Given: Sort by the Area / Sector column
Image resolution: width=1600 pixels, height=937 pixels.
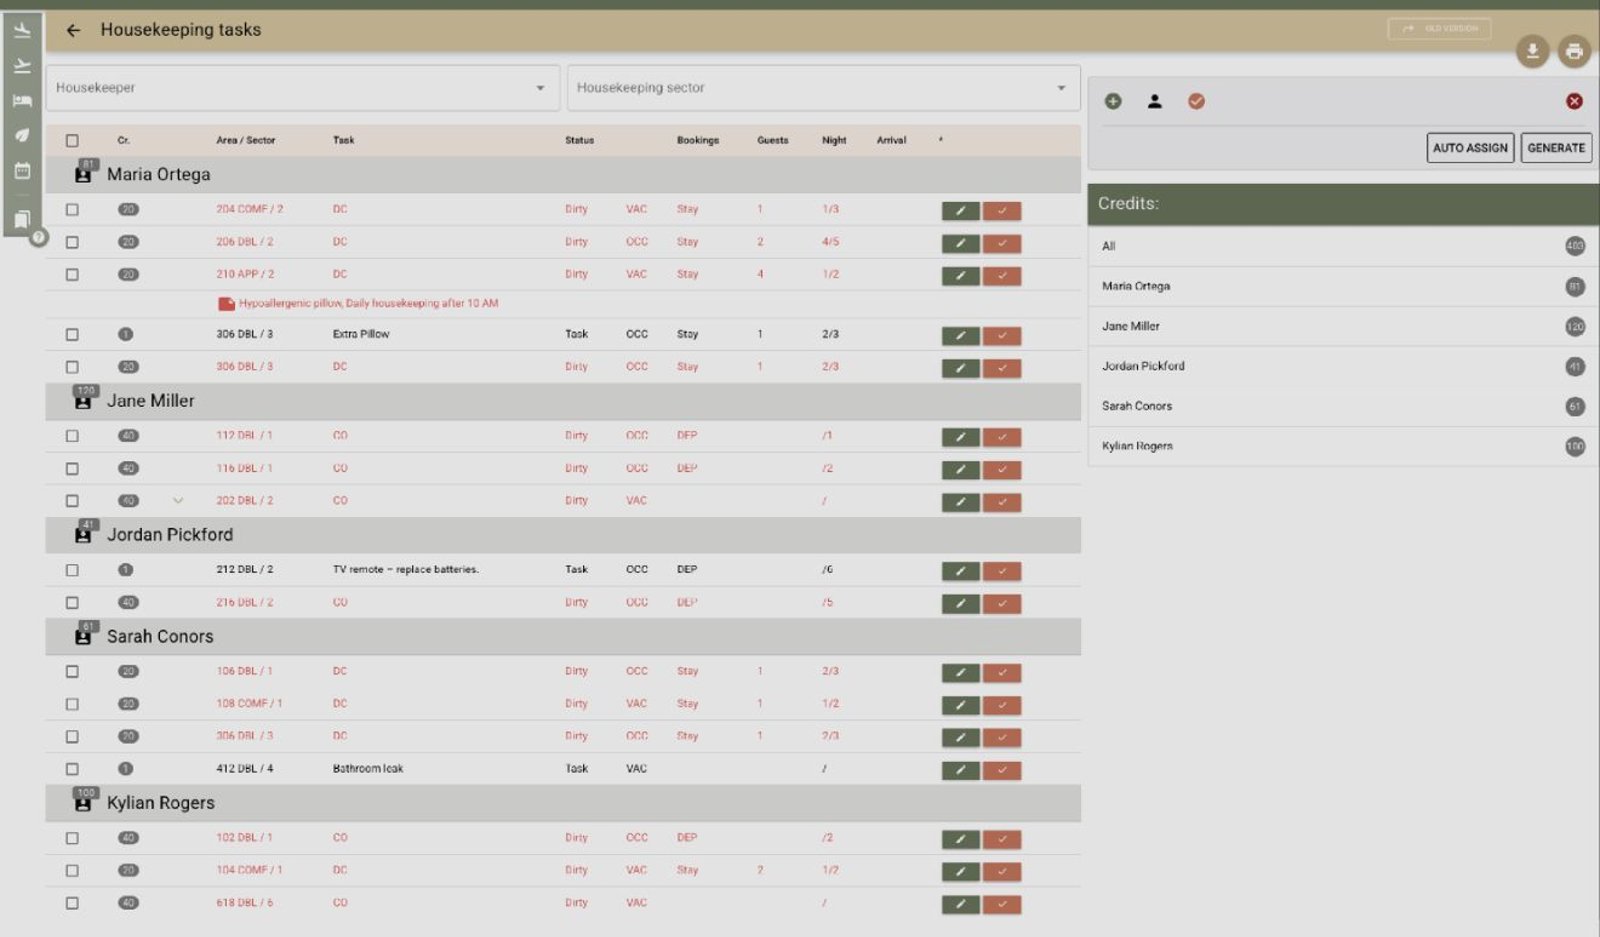Looking at the screenshot, I should click(245, 141).
